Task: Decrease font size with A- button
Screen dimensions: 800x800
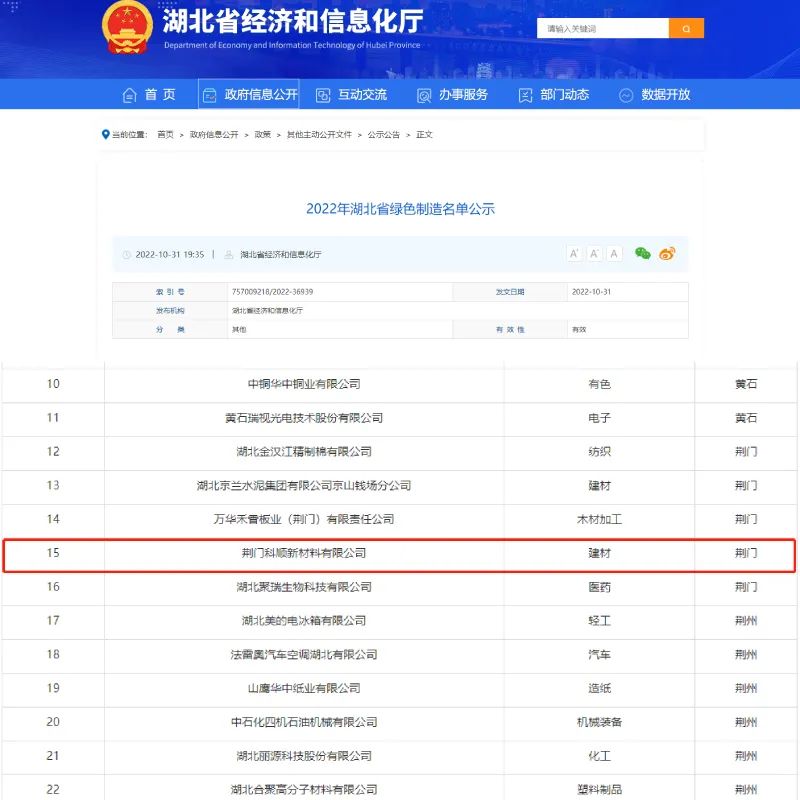Action: click(594, 254)
